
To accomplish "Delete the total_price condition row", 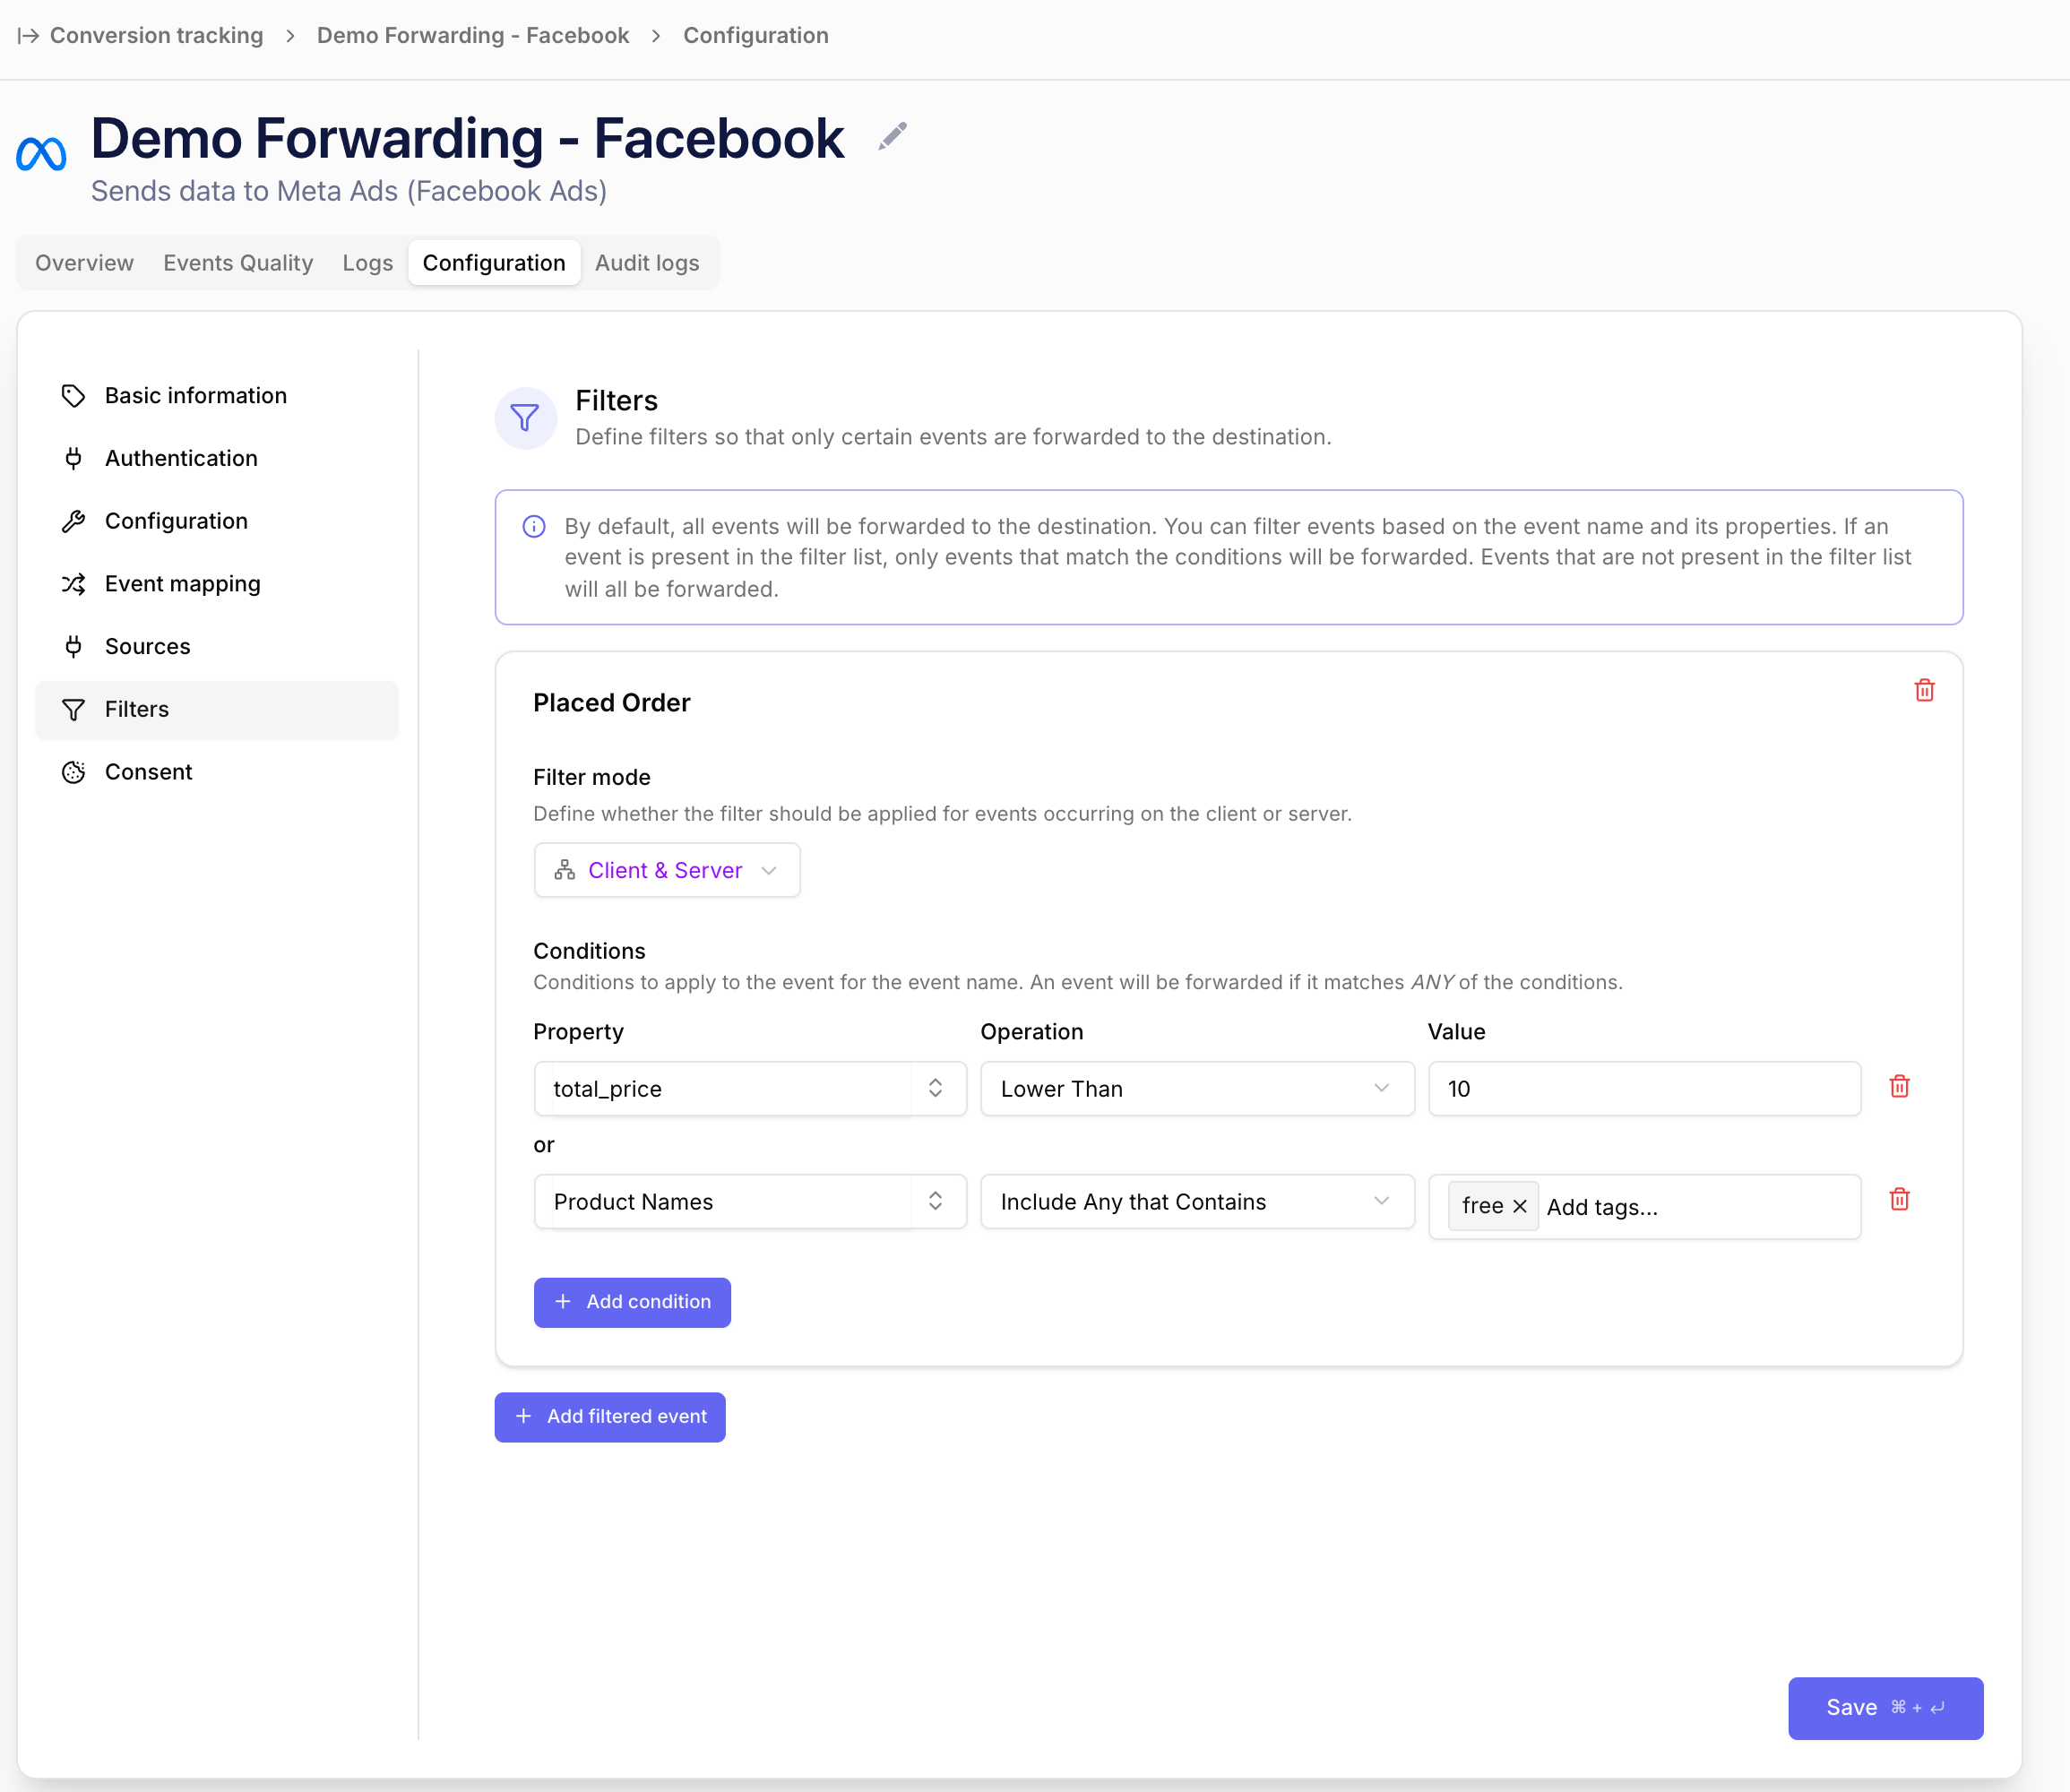I will 1899,1086.
